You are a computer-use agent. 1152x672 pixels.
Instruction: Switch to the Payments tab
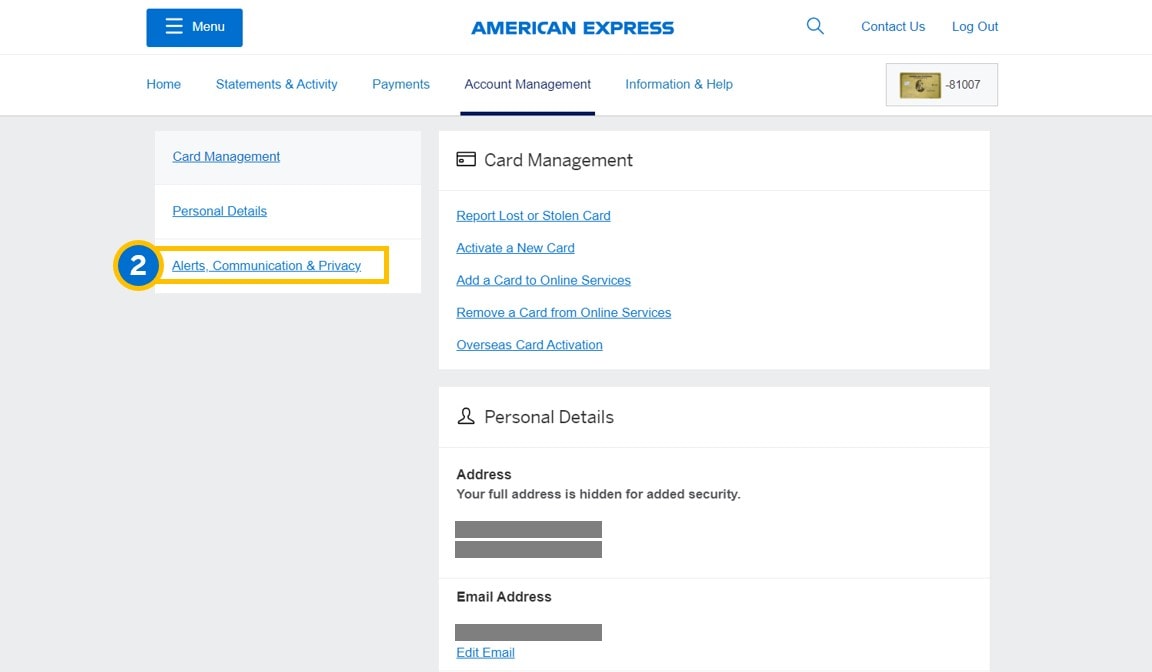coord(400,84)
